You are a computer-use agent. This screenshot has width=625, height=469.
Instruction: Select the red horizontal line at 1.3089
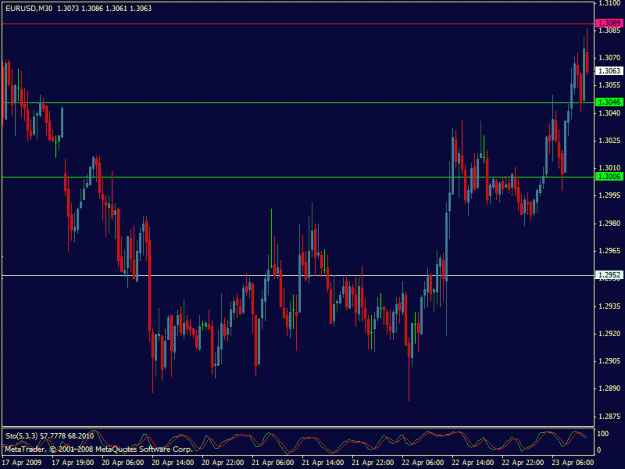tap(298, 24)
